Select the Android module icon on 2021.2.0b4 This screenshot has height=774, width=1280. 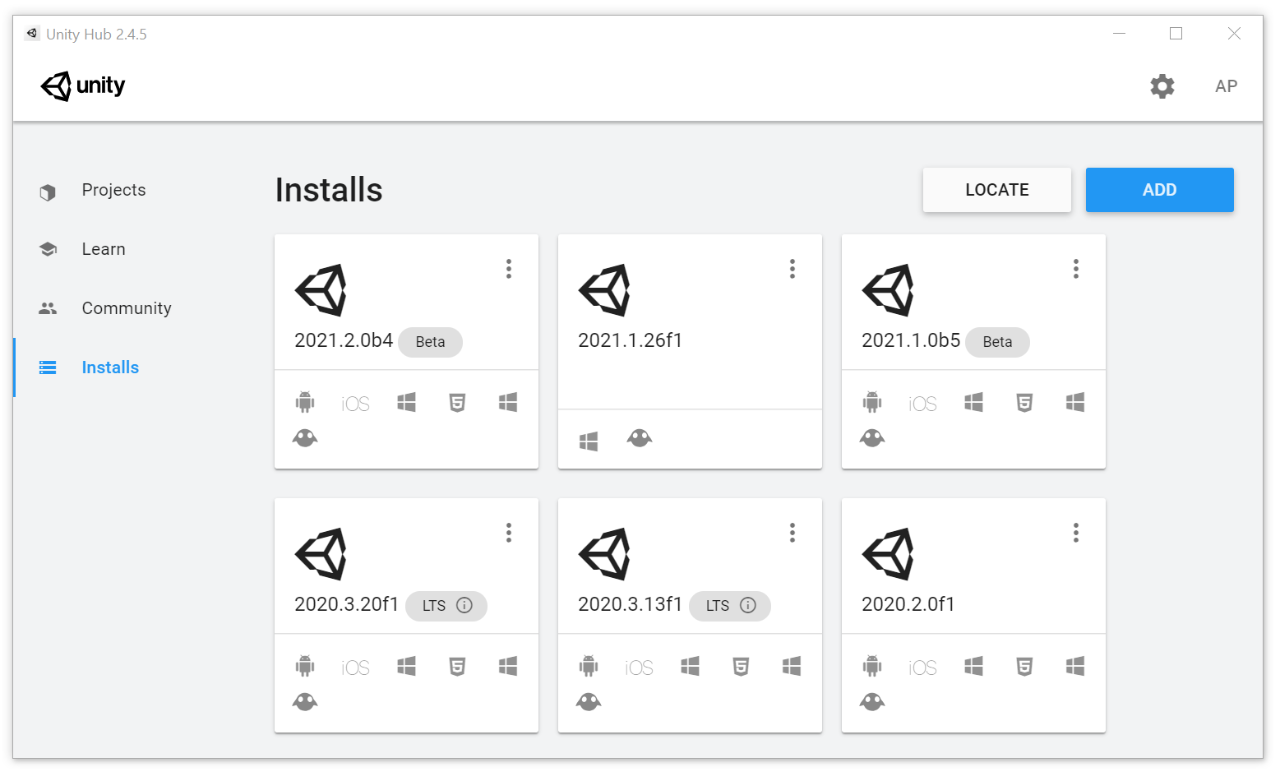[x=305, y=402]
